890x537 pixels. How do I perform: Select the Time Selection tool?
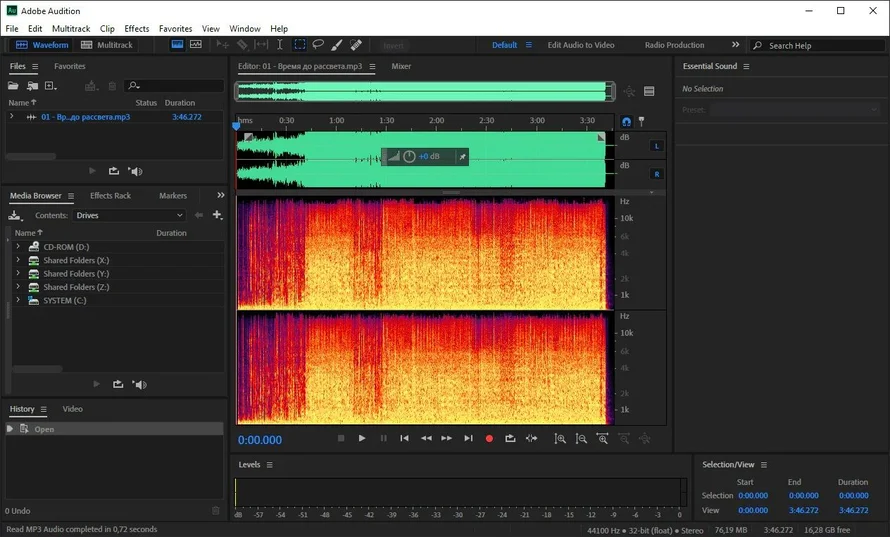(280, 45)
